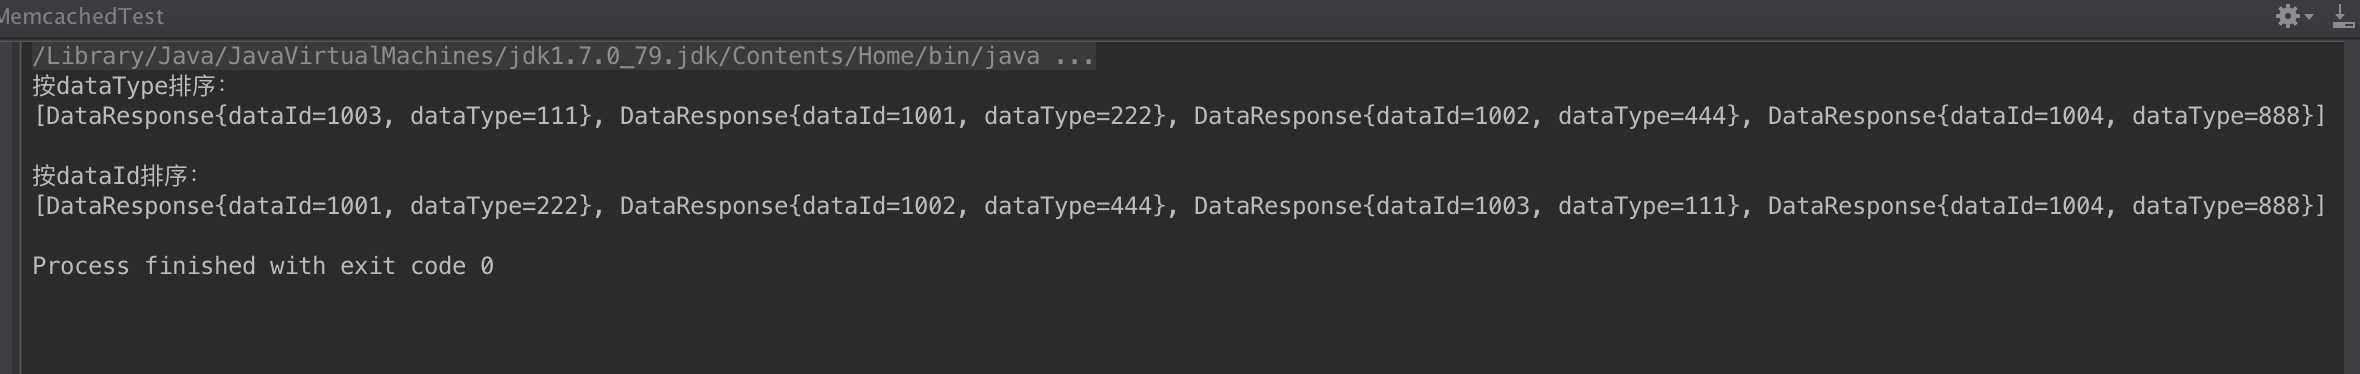Screen dimensions: 2360x374
Task: Expand the gear settings dropdown arrow
Action: [2309, 17]
